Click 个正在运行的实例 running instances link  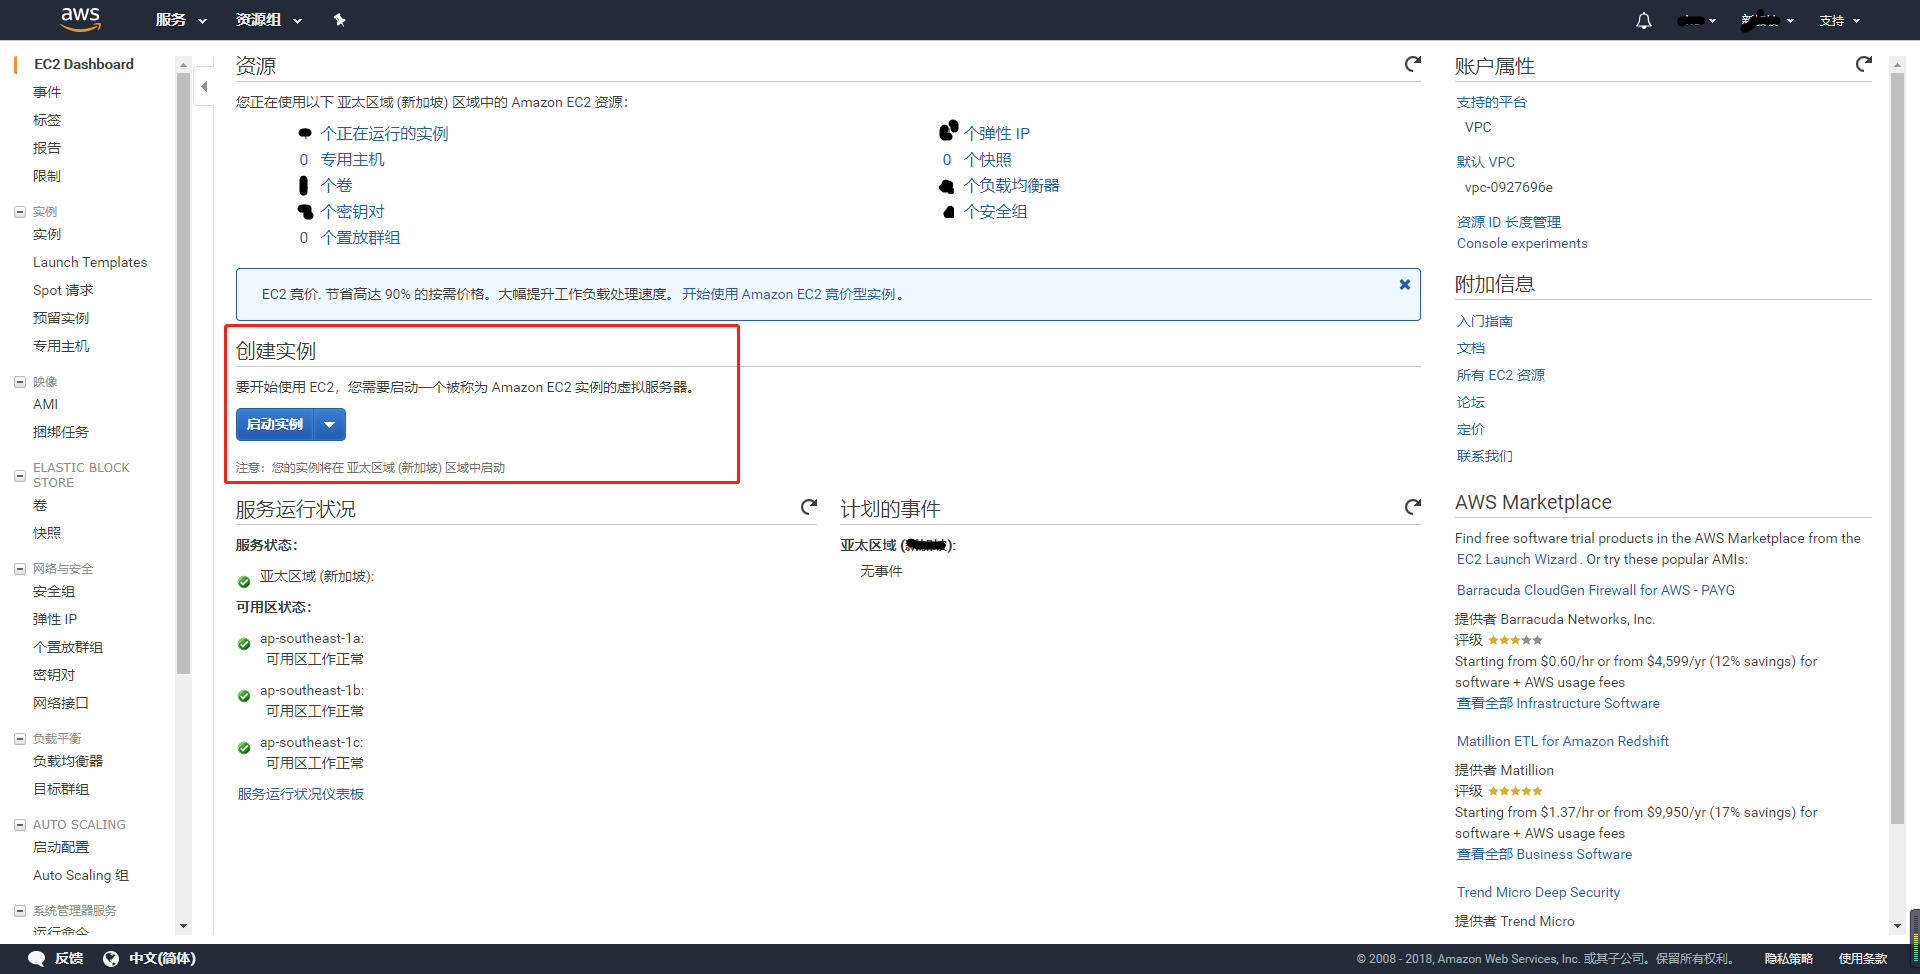[384, 134]
